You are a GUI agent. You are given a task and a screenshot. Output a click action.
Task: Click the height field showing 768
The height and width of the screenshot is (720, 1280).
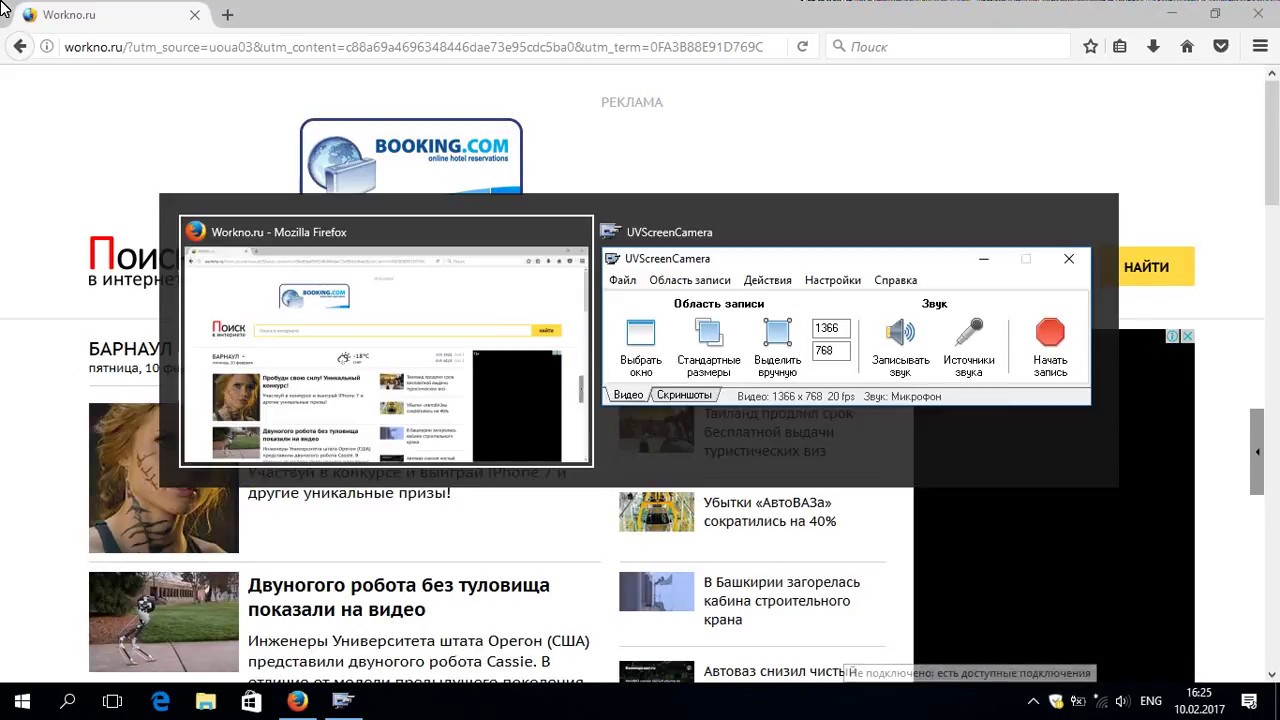click(x=831, y=351)
